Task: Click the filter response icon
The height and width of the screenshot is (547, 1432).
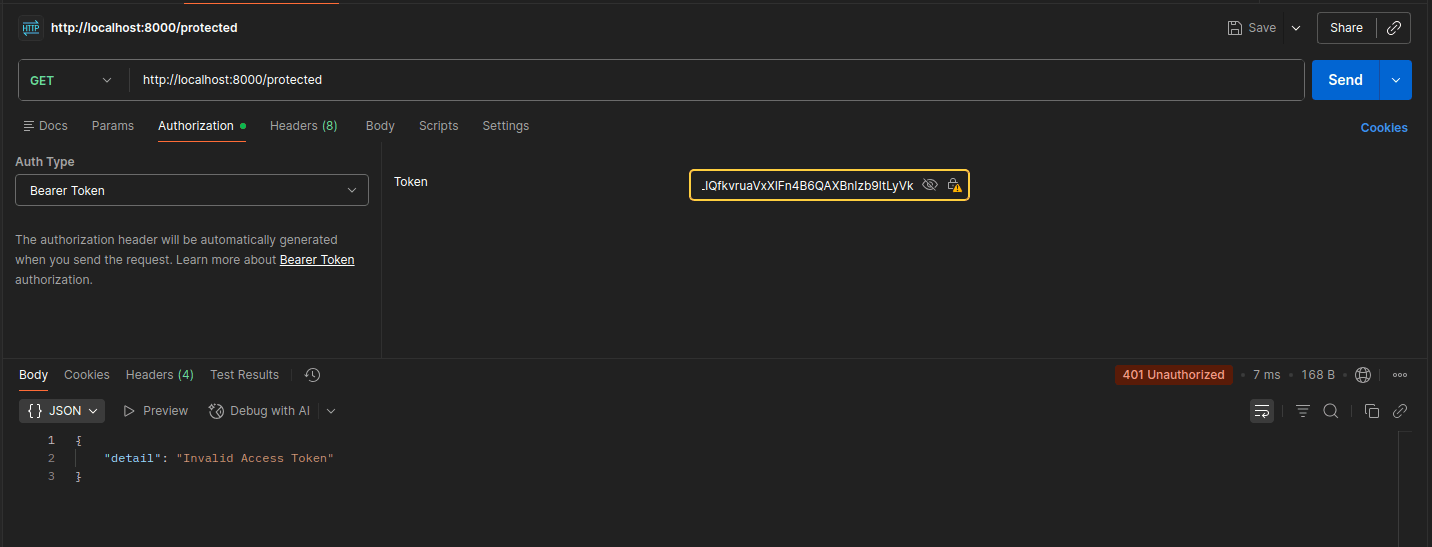Action: [x=1303, y=411]
